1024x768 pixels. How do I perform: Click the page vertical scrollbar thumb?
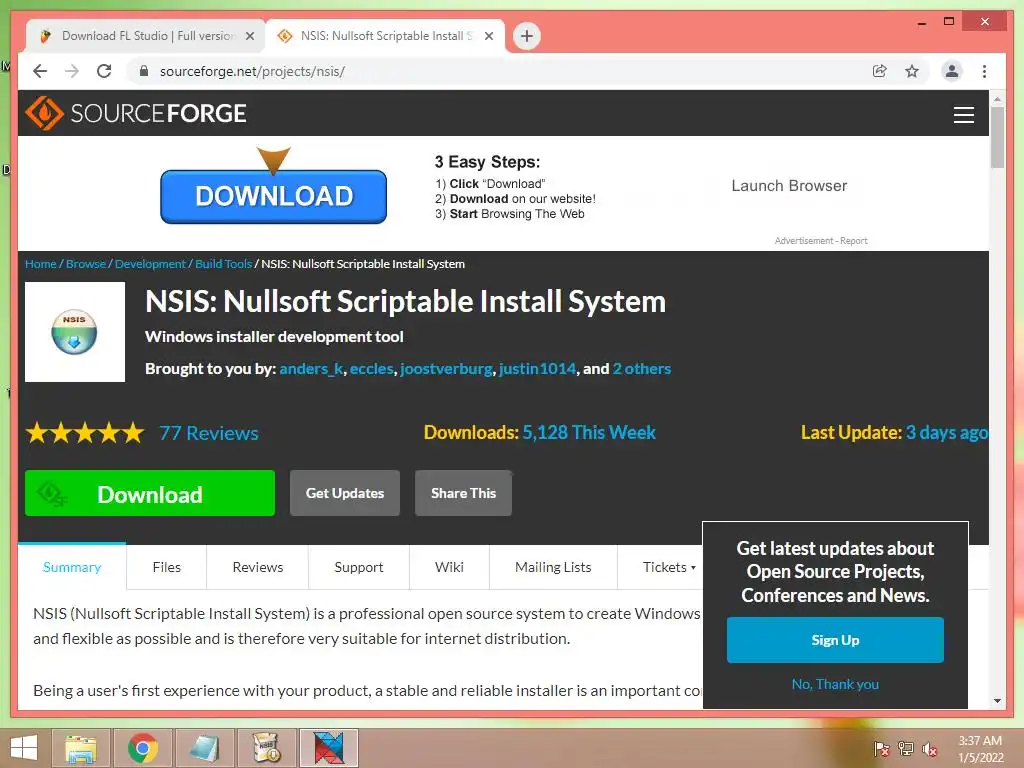[997, 137]
